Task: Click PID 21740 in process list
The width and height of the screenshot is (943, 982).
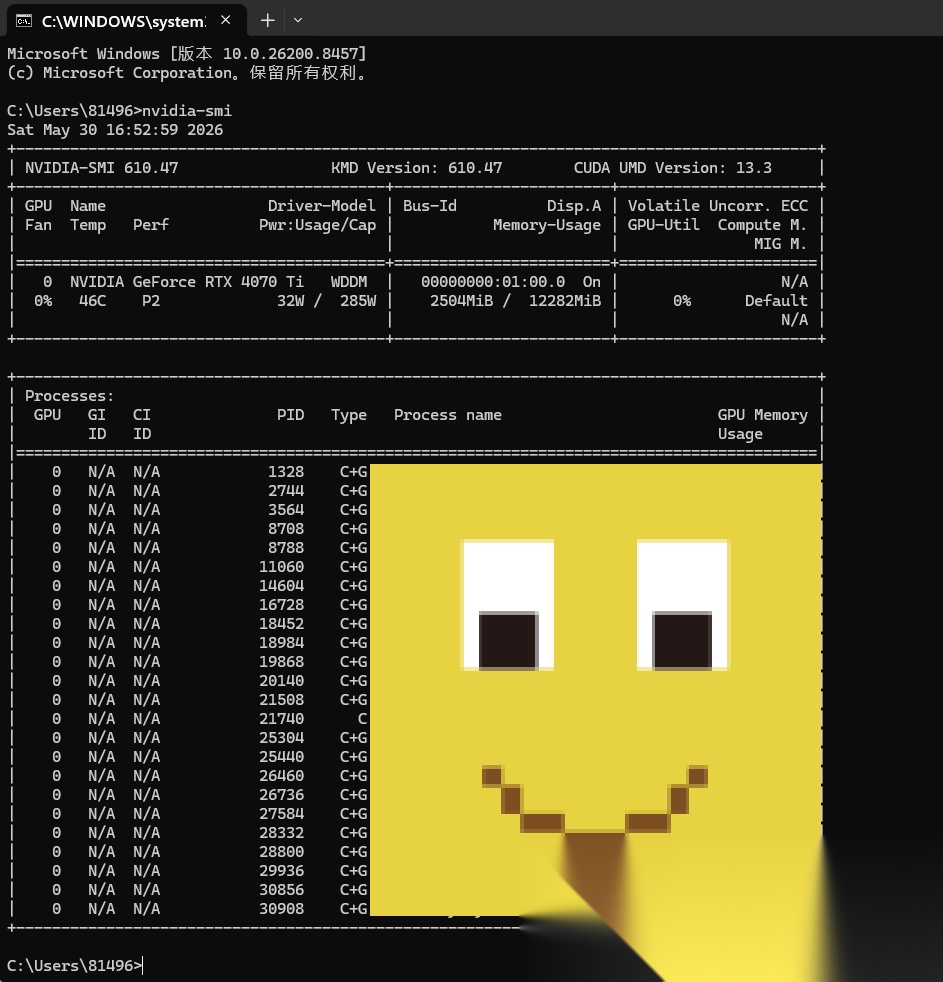Action: (282, 718)
